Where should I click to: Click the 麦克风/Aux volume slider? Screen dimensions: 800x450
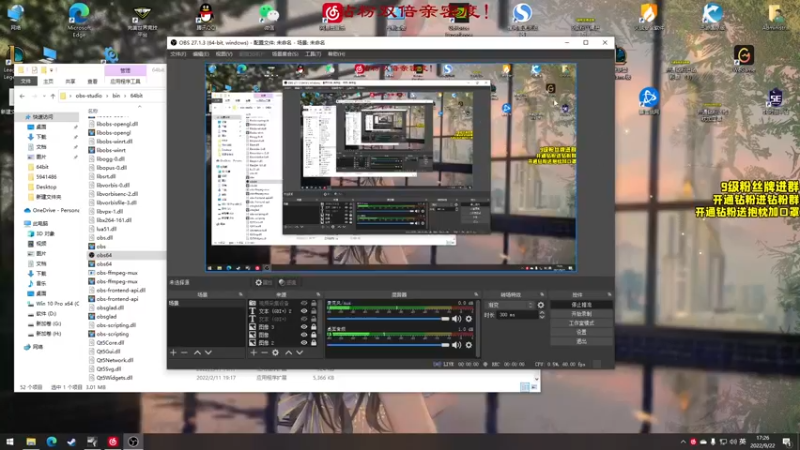(x=388, y=319)
